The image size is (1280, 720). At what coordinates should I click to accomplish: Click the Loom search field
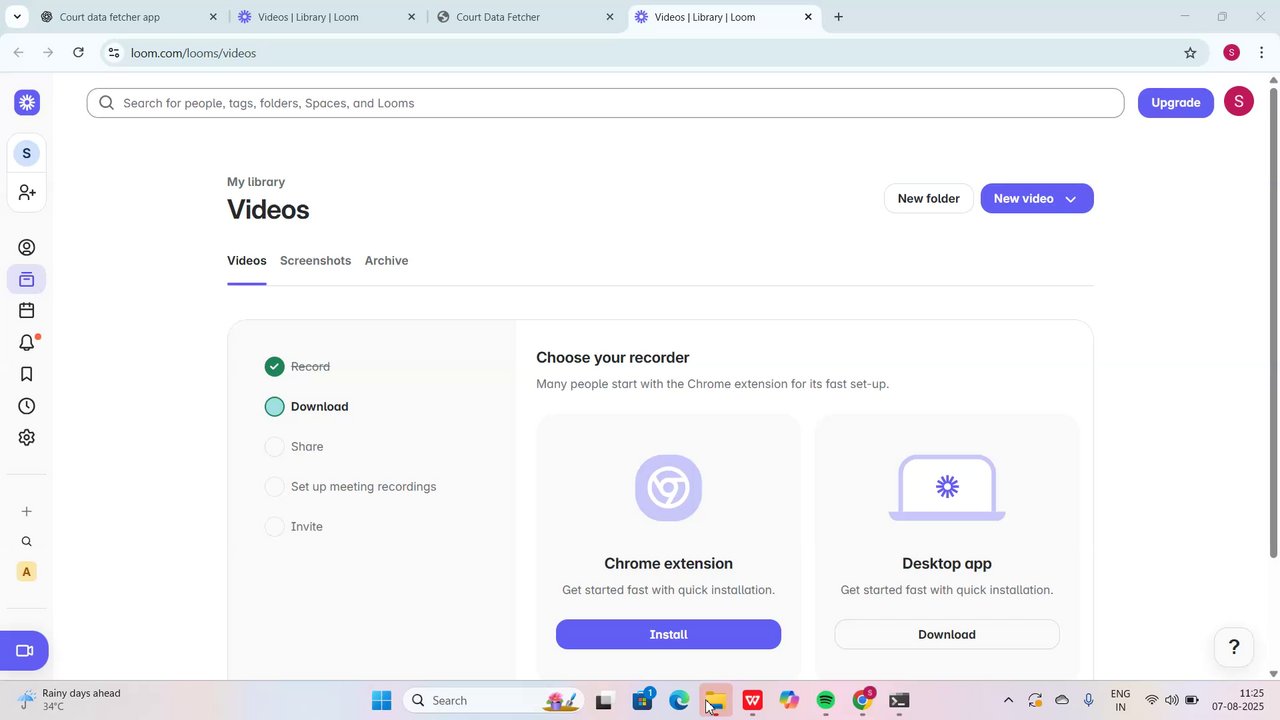pos(605,103)
